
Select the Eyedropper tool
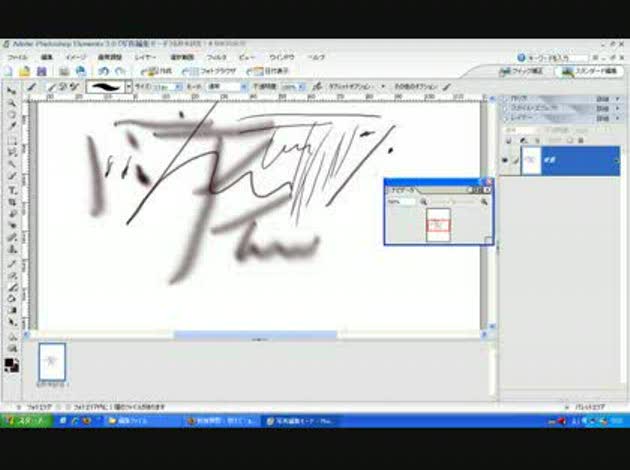click(12, 127)
